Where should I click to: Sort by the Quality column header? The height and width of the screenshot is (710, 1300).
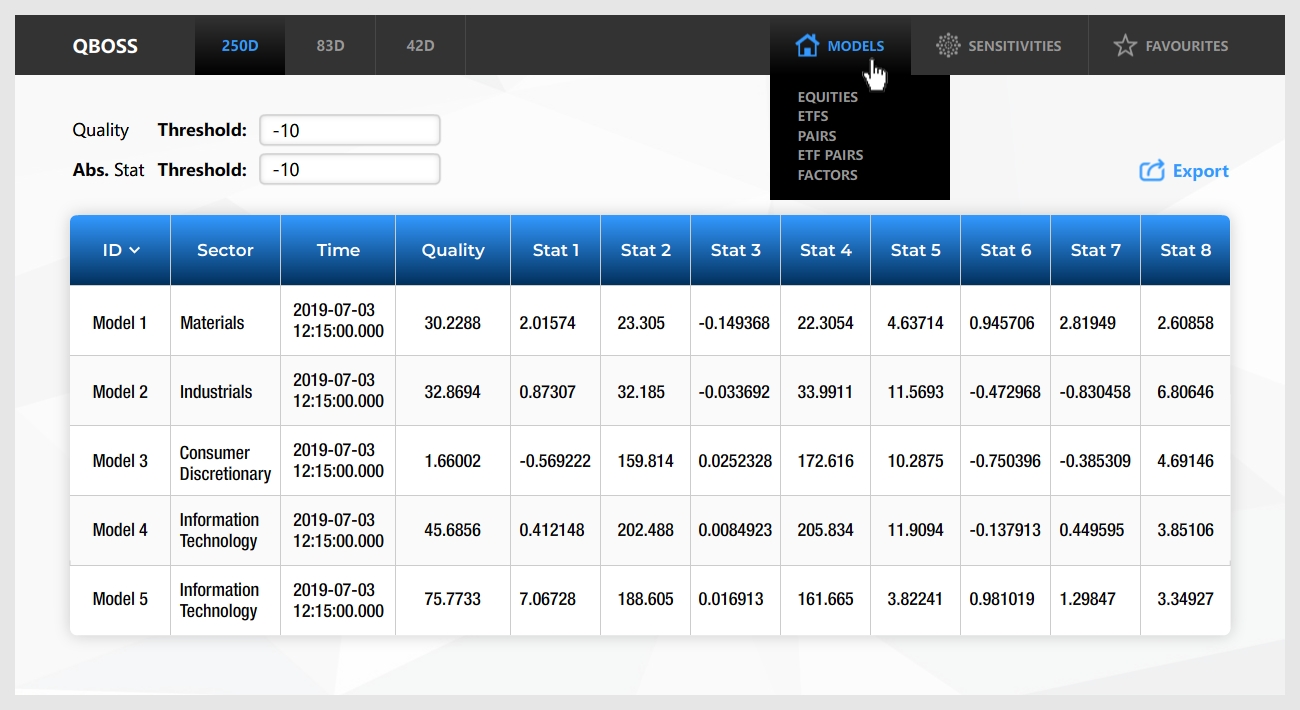(x=453, y=251)
